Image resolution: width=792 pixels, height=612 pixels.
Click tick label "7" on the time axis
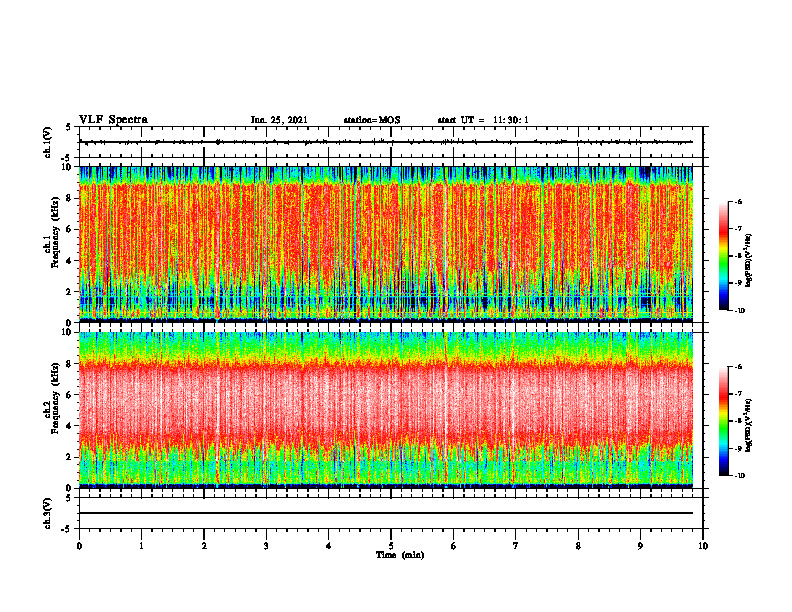point(516,546)
